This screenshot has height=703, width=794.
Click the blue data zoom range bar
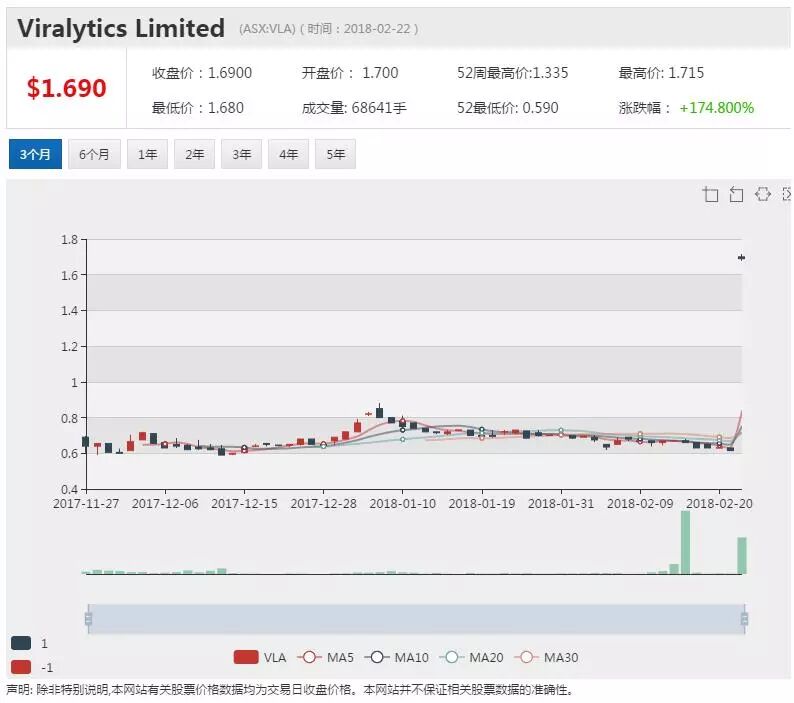tap(416, 619)
